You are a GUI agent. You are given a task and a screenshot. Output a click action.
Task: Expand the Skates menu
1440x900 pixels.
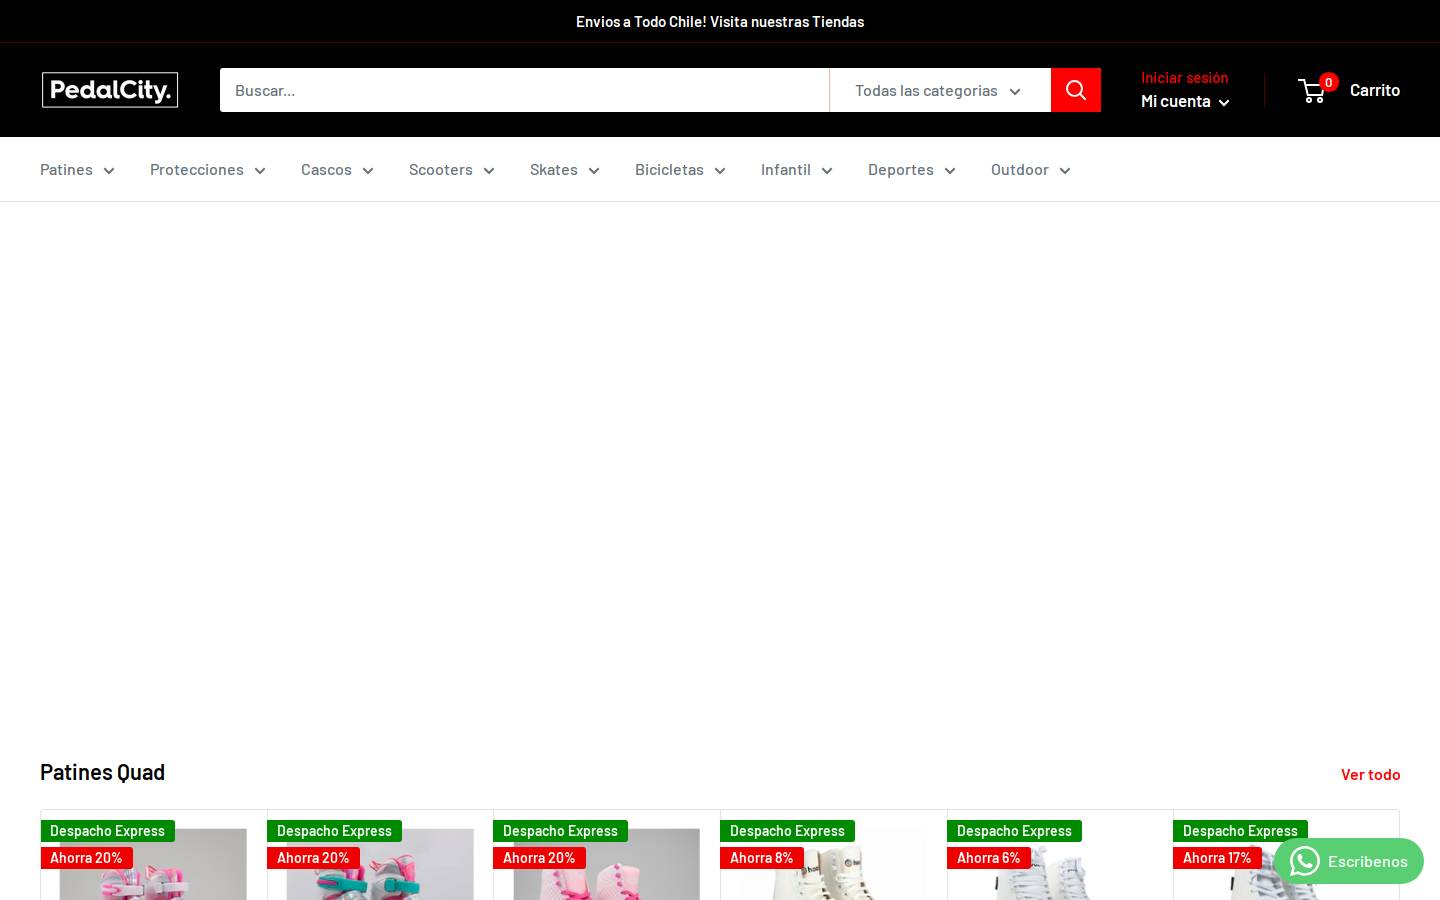(x=564, y=169)
